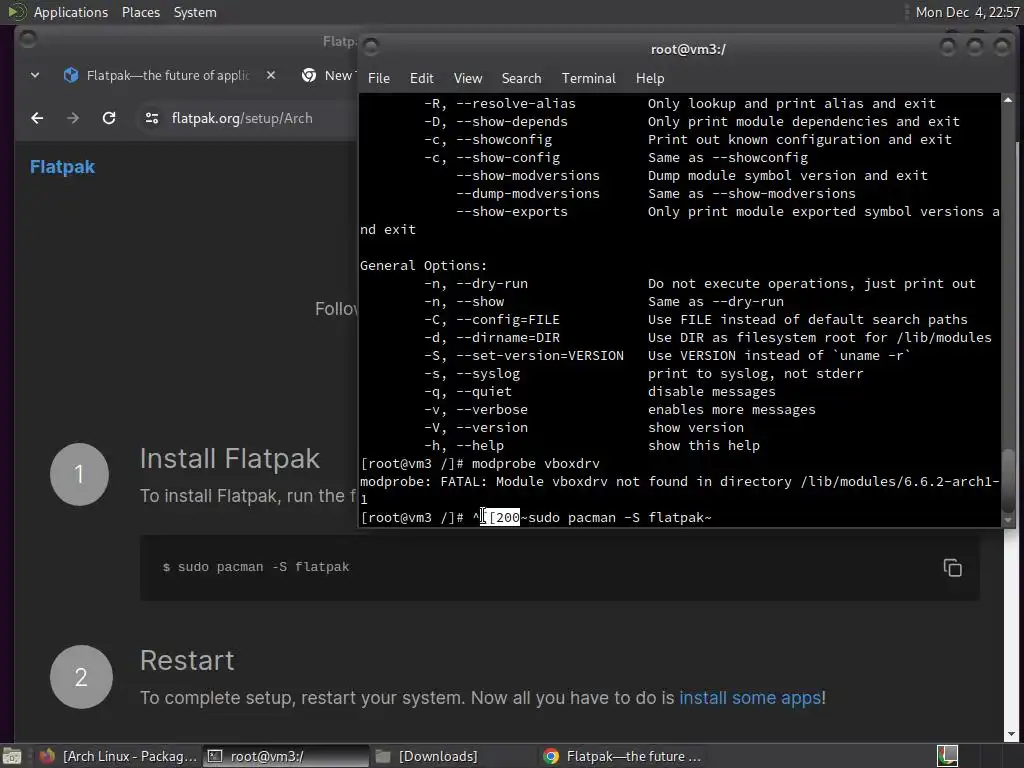Close the terminal window
The image size is (1024, 768).
coord(1002,46)
